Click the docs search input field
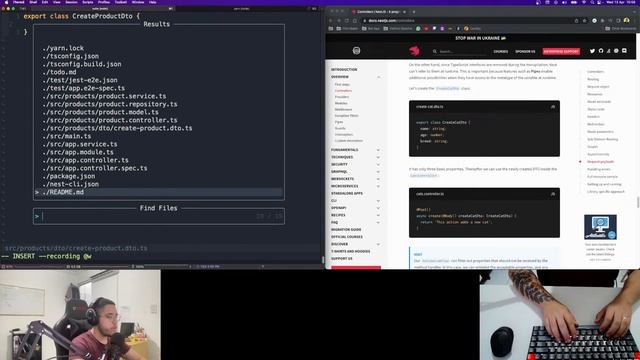This screenshot has width=640, height=360. tap(461, 51)
